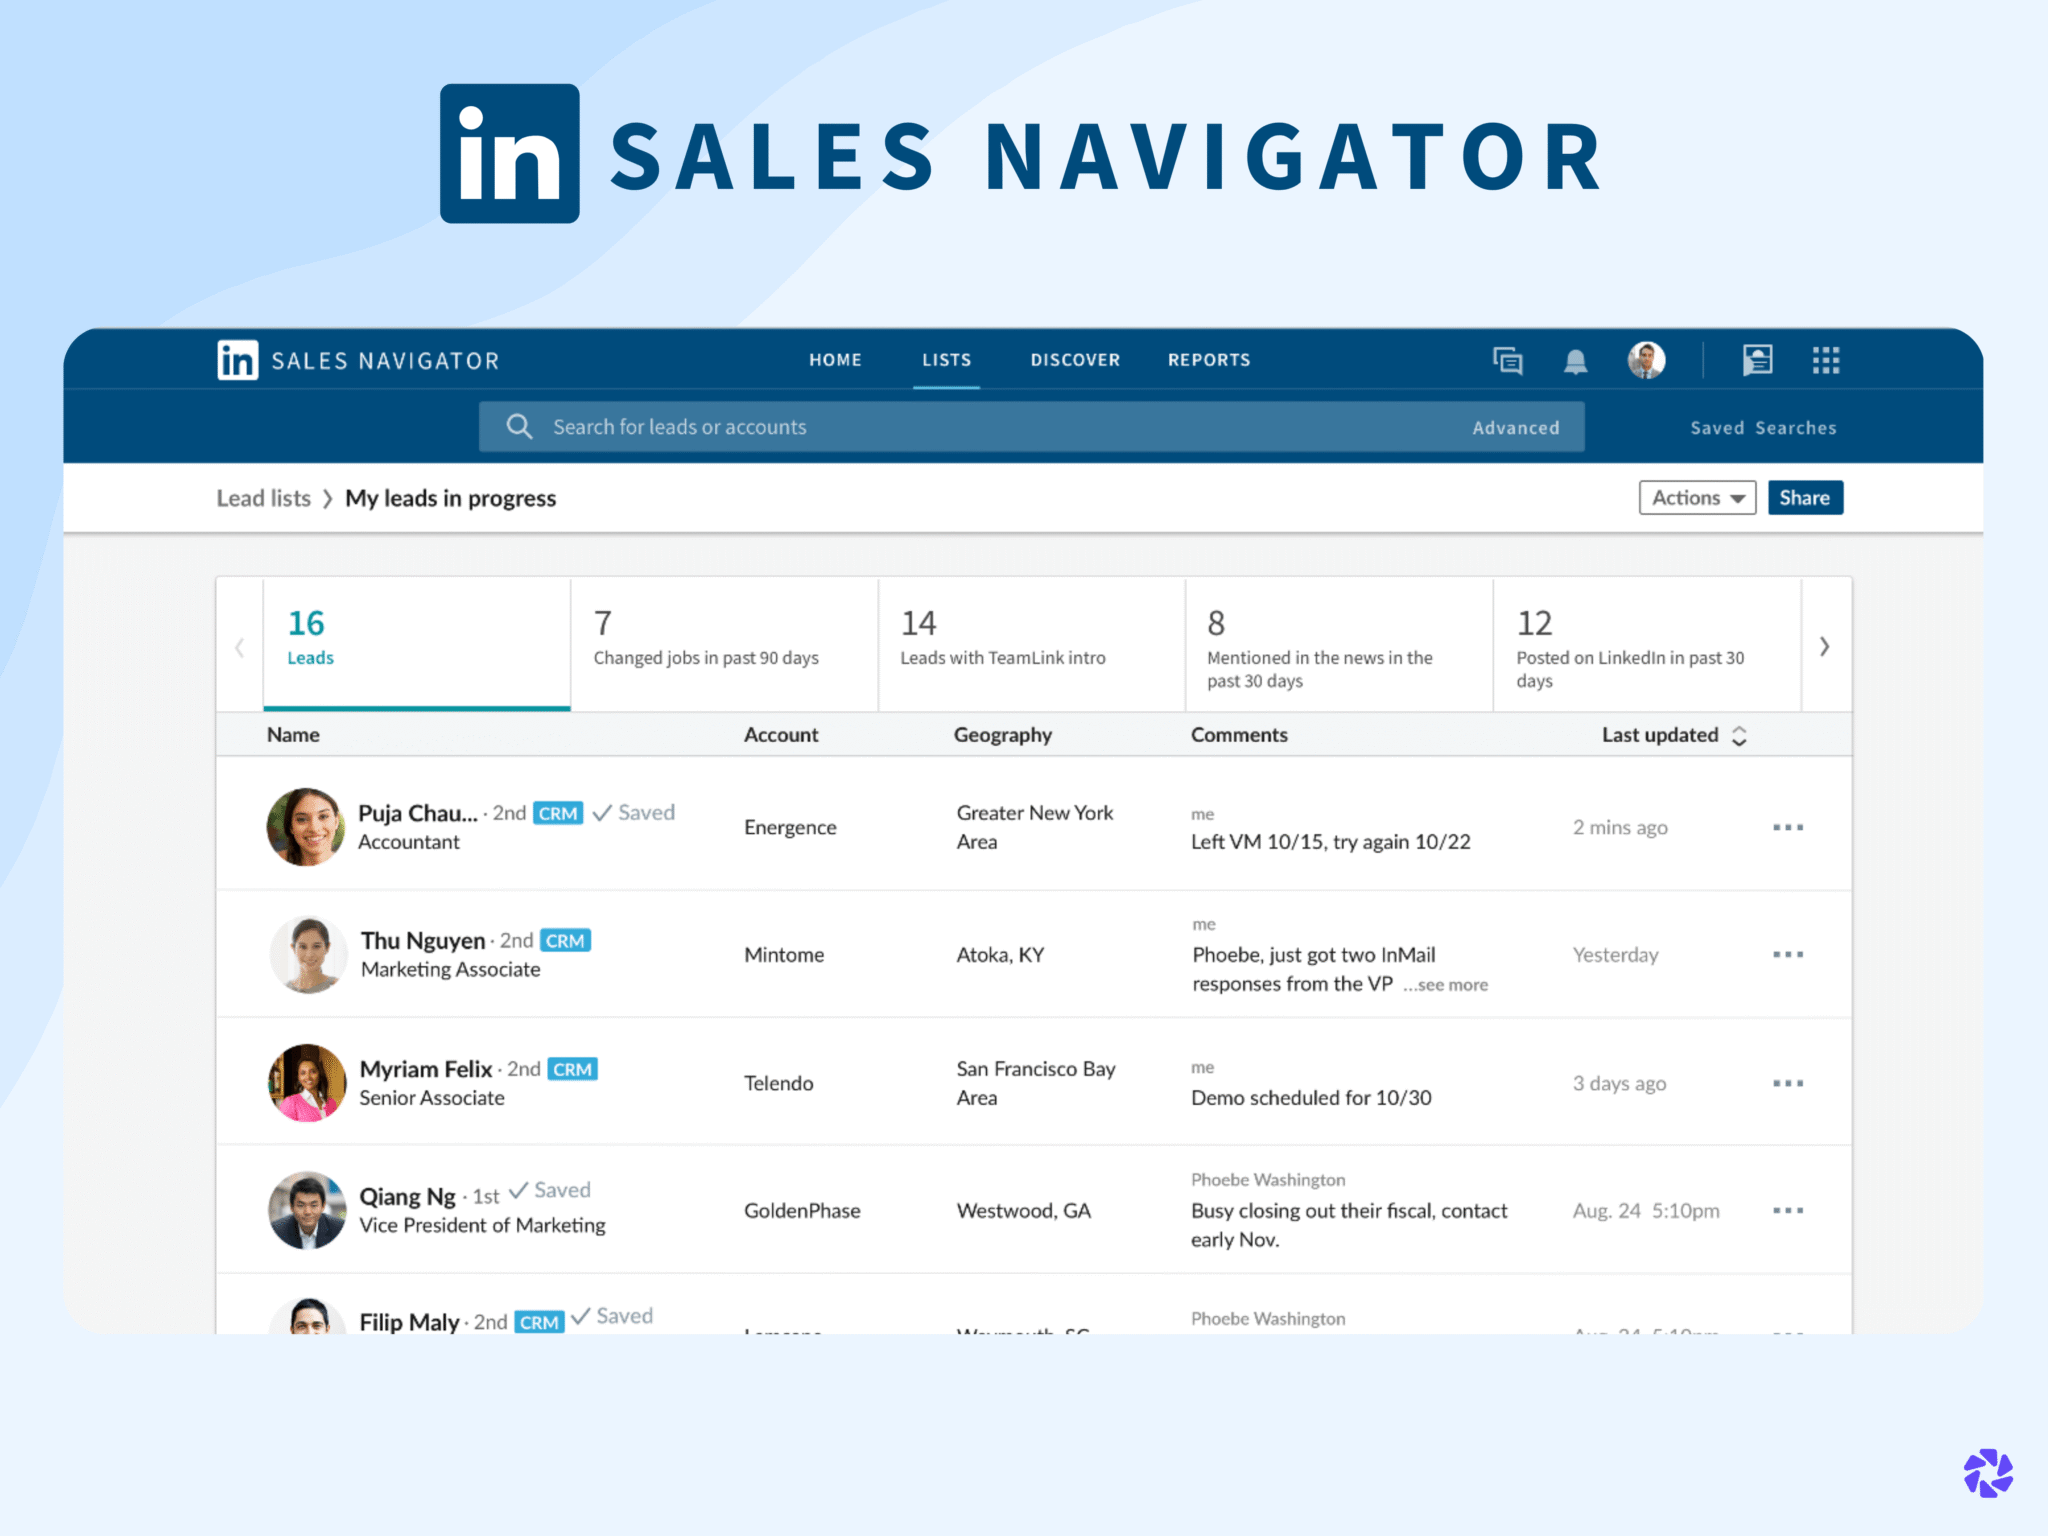The width and height of the screenshot is (2048, 1536).
Task: Open the apps grid icon
Action: tap(1826, 360)
